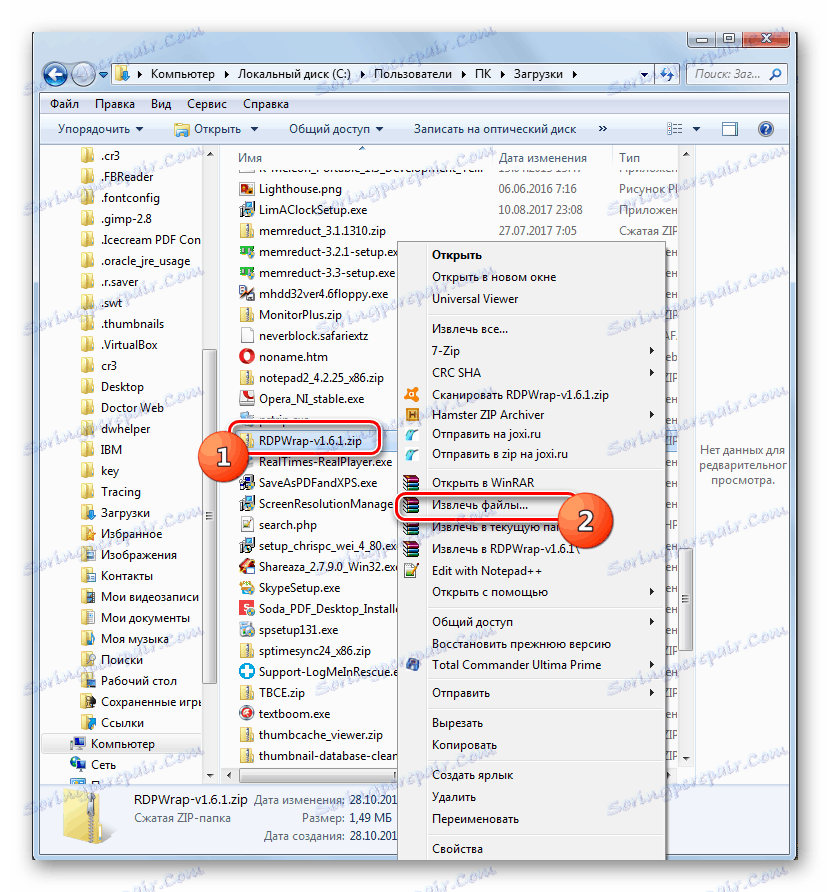This screenshot has height=892, width=830.
Task: Open the Файл menu
Action: click(x=64, y=104)
